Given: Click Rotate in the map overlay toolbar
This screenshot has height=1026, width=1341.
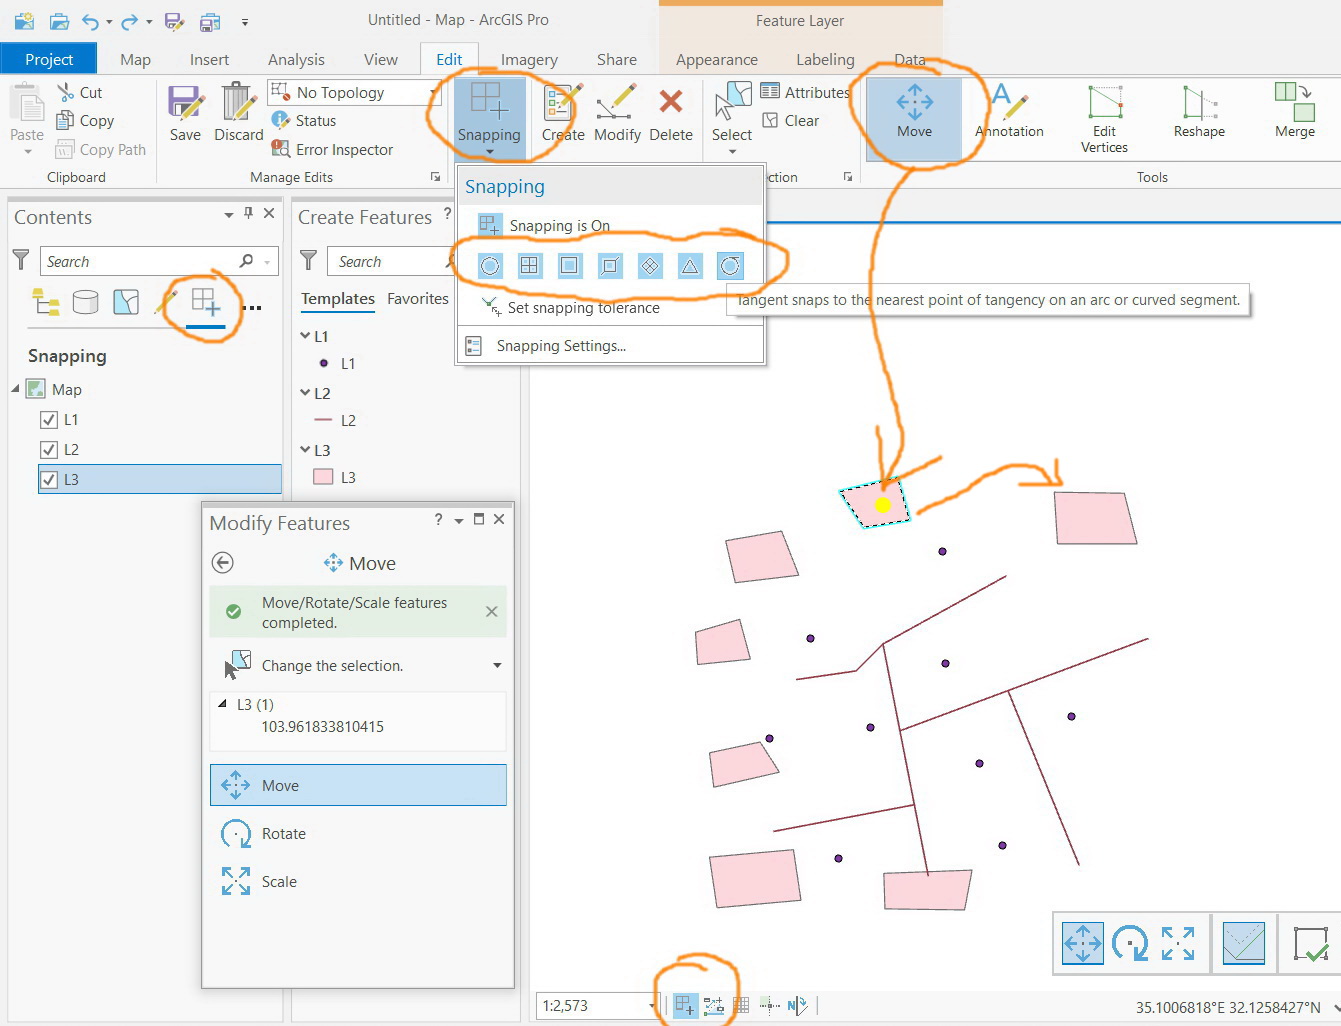Looking at the screenshot, I should [1130, 942].
